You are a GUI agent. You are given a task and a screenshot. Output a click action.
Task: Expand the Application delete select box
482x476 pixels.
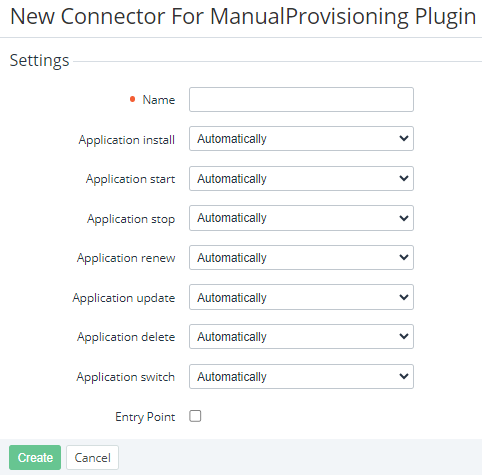pyautogui.click(x=301, y=336)
